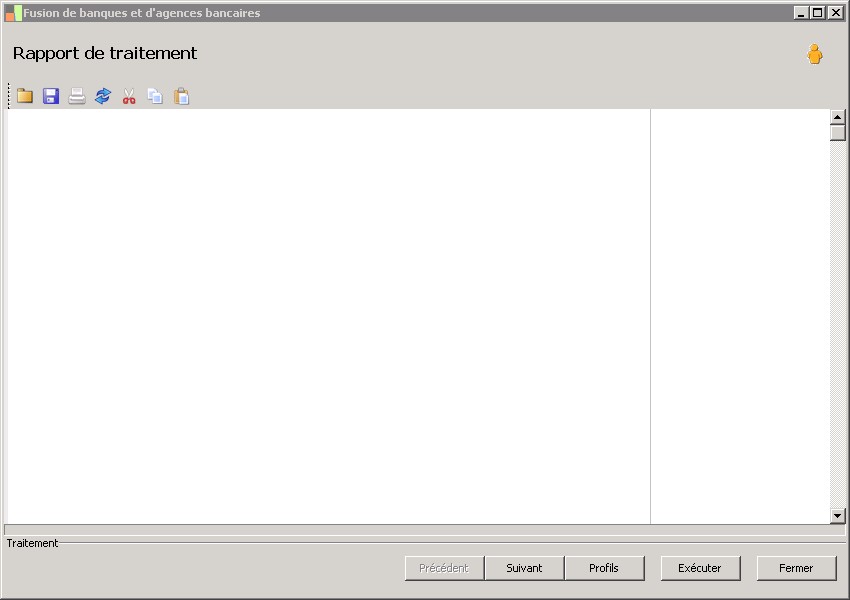Copy selection with the copy icon
The image size is (850, 600).
point(155,96)
